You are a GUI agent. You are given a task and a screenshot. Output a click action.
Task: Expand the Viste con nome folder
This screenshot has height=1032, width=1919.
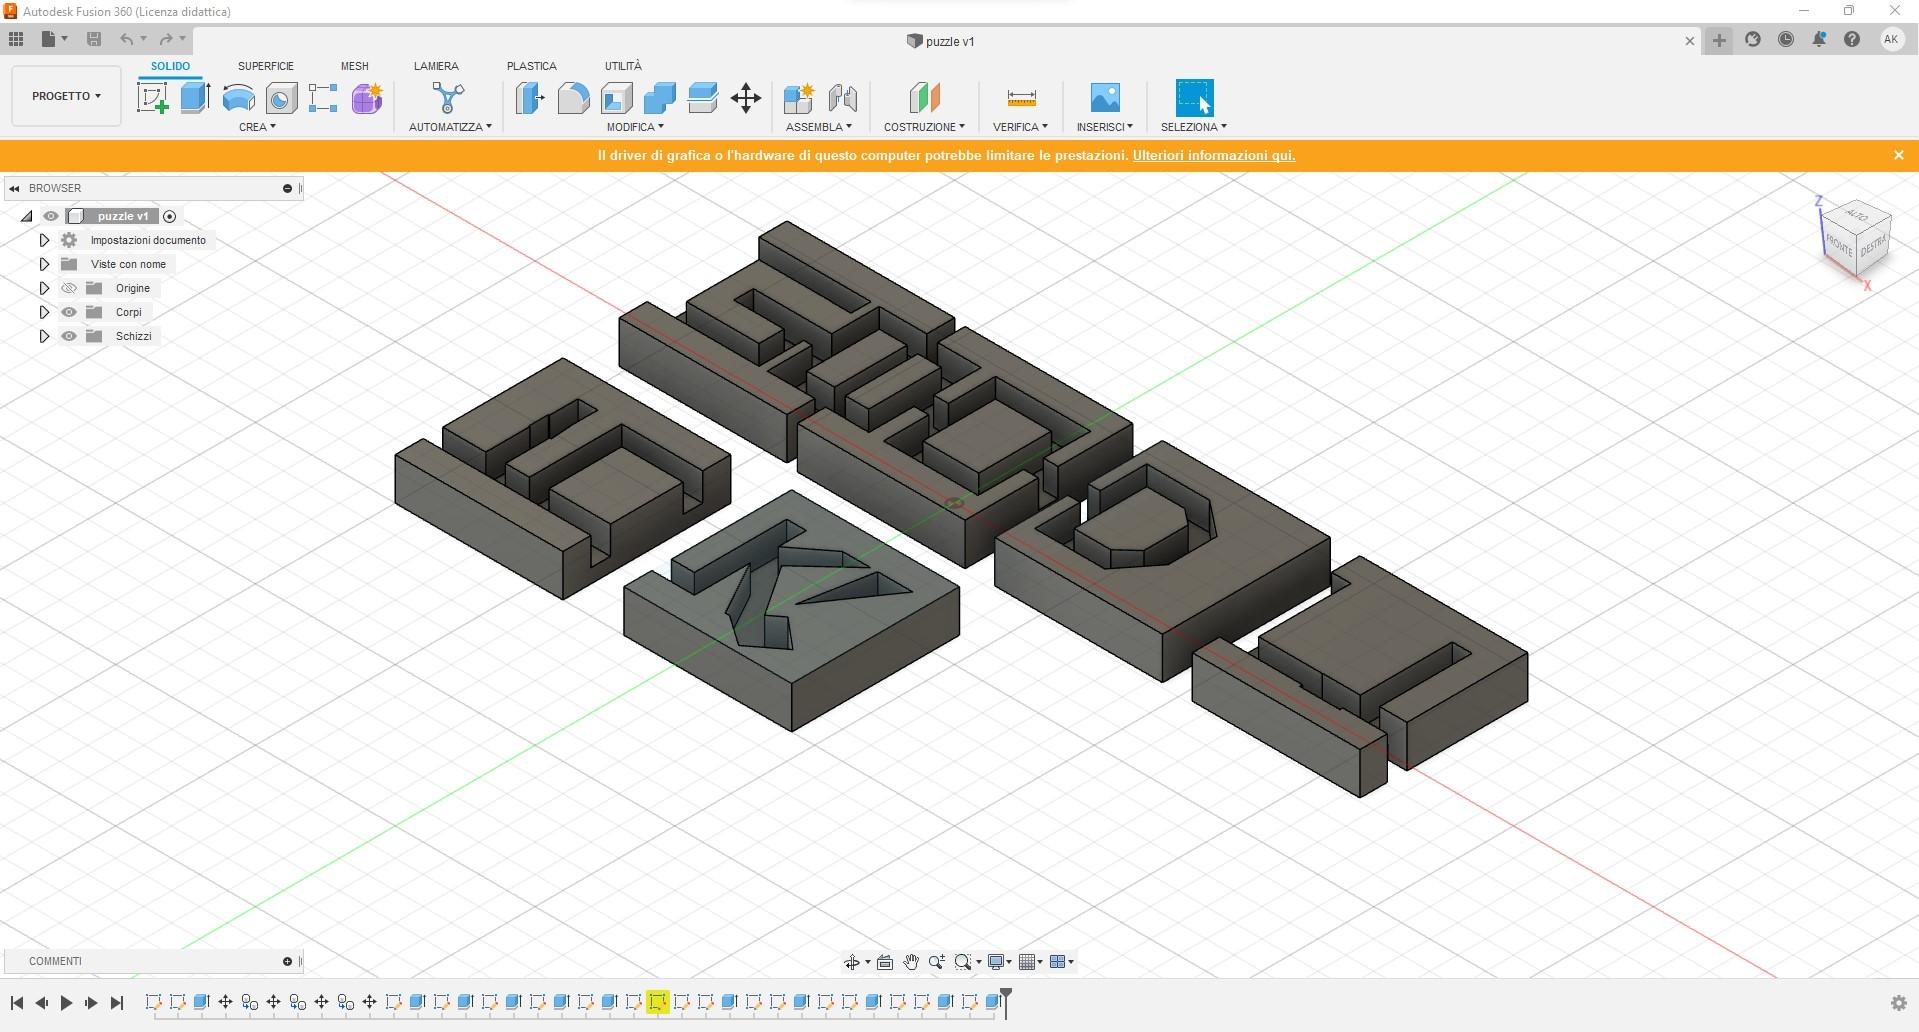coord(44,264)
